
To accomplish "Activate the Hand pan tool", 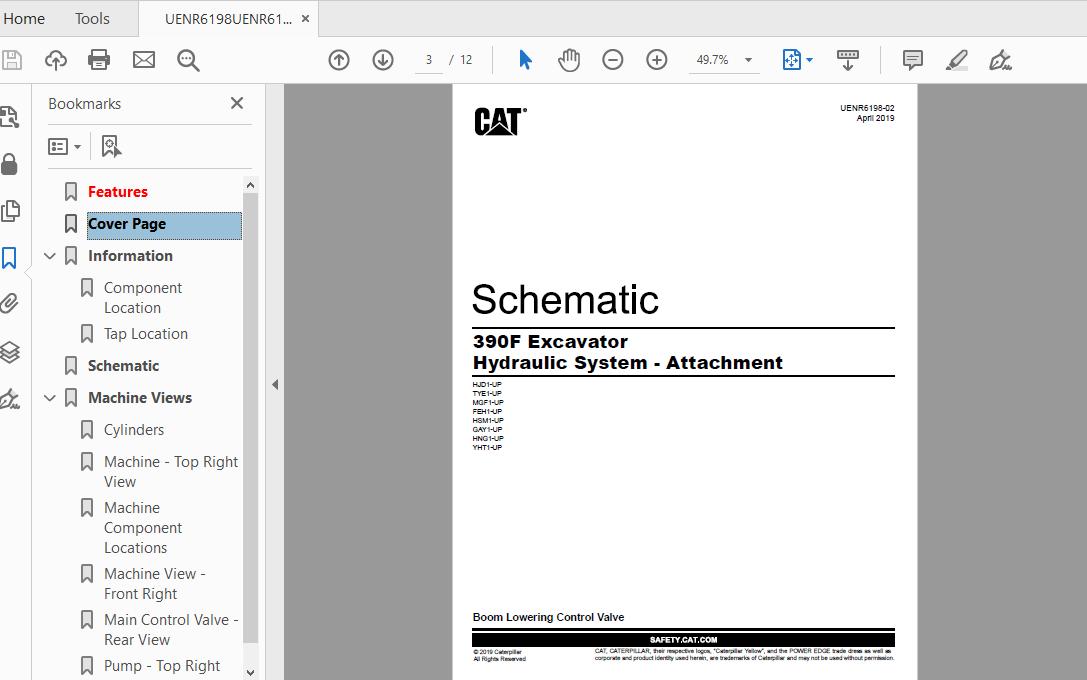I will tap(568, 60).
